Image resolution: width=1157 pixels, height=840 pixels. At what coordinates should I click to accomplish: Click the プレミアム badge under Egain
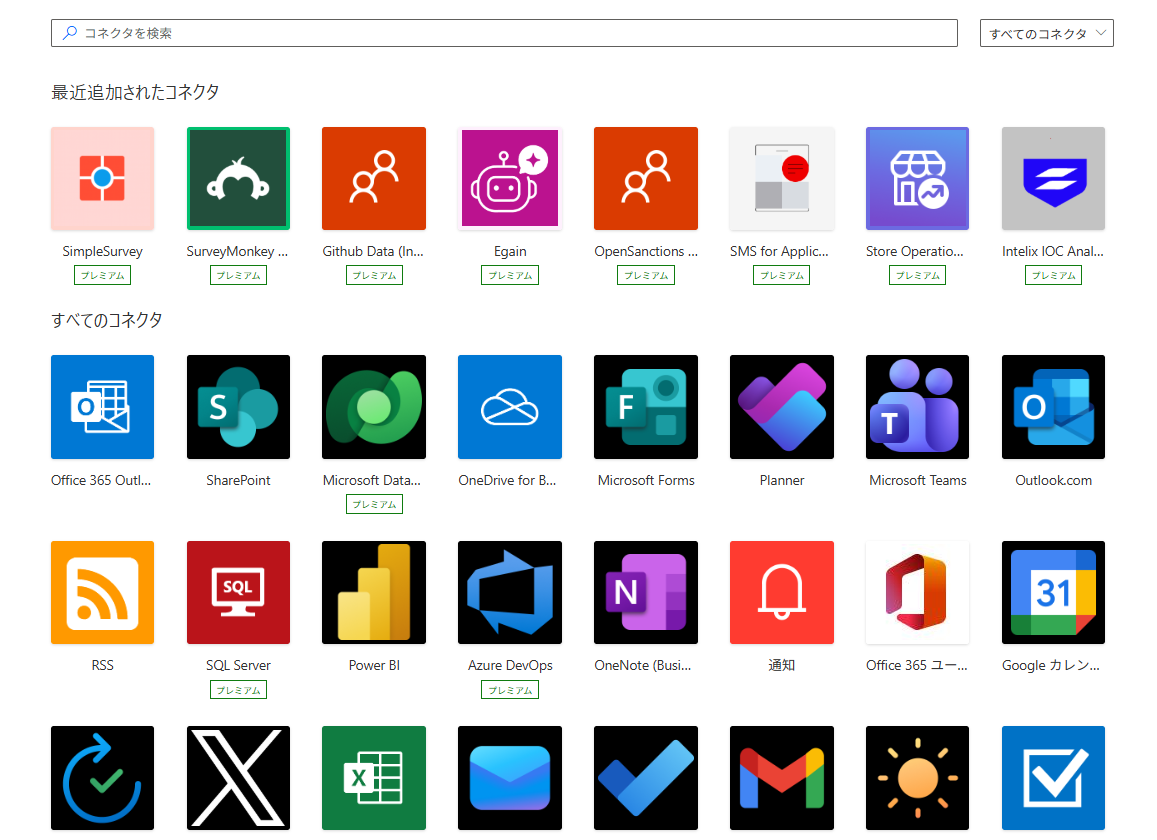click(510, 275)
